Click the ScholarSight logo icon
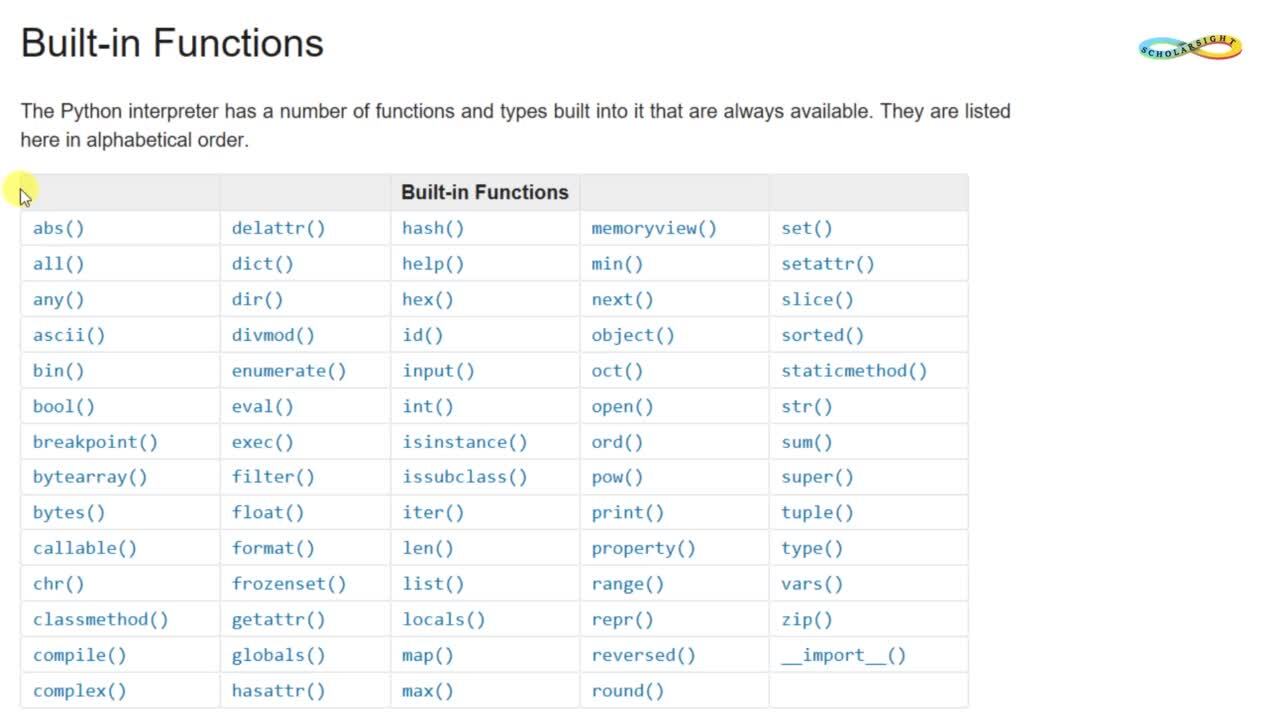Image resolution: width=1280 pixels, height=720 pixels. 1190,47
